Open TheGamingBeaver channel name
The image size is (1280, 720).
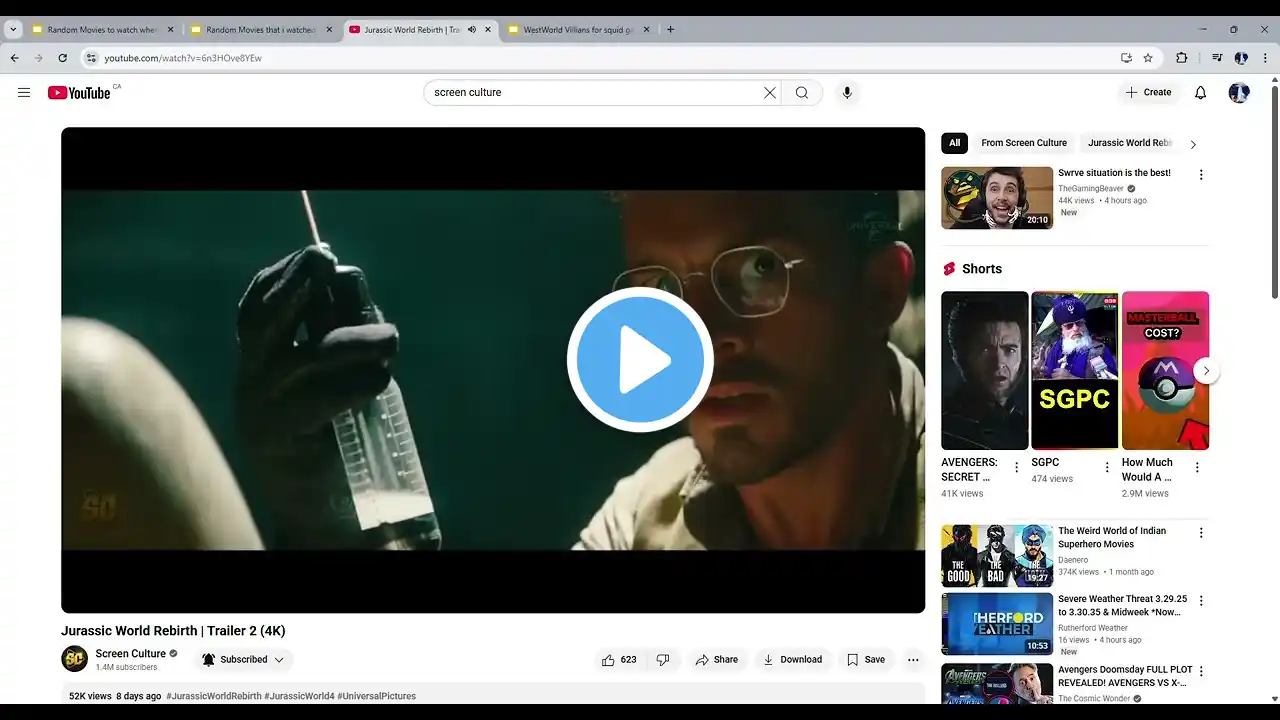coord(1091,188)
